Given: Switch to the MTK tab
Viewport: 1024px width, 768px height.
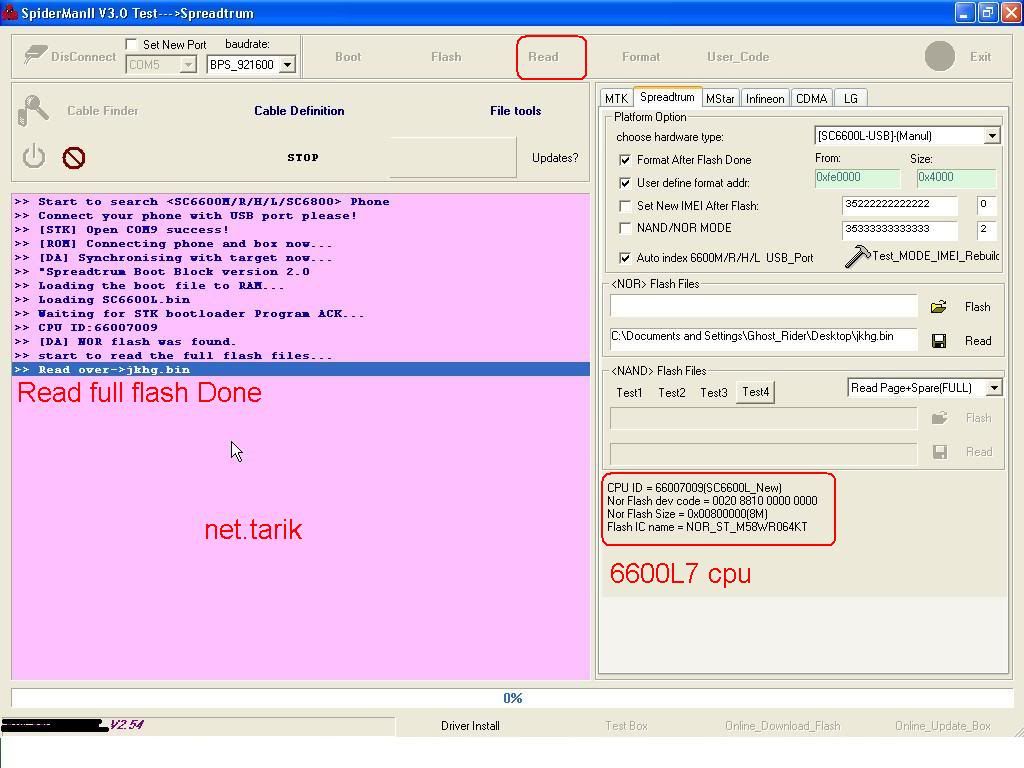Looking at the screenshot, I should pyautogui.click(x=616, y=99).
